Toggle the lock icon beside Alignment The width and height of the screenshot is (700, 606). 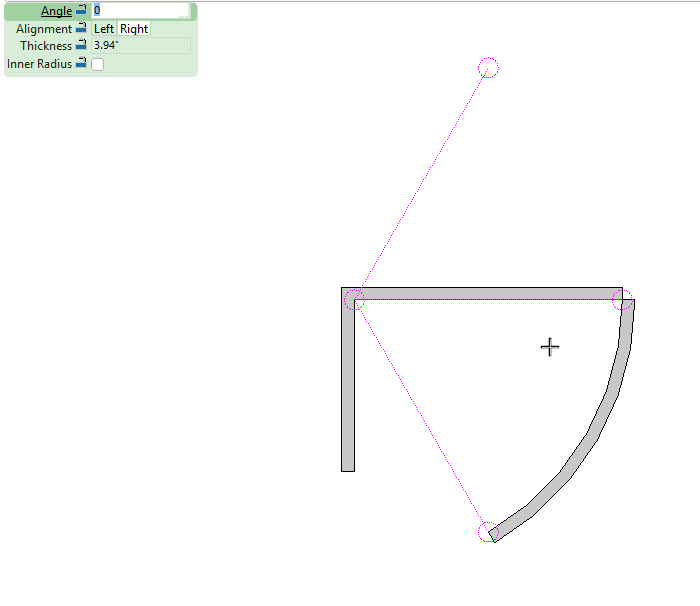click(x=81, y=28)
